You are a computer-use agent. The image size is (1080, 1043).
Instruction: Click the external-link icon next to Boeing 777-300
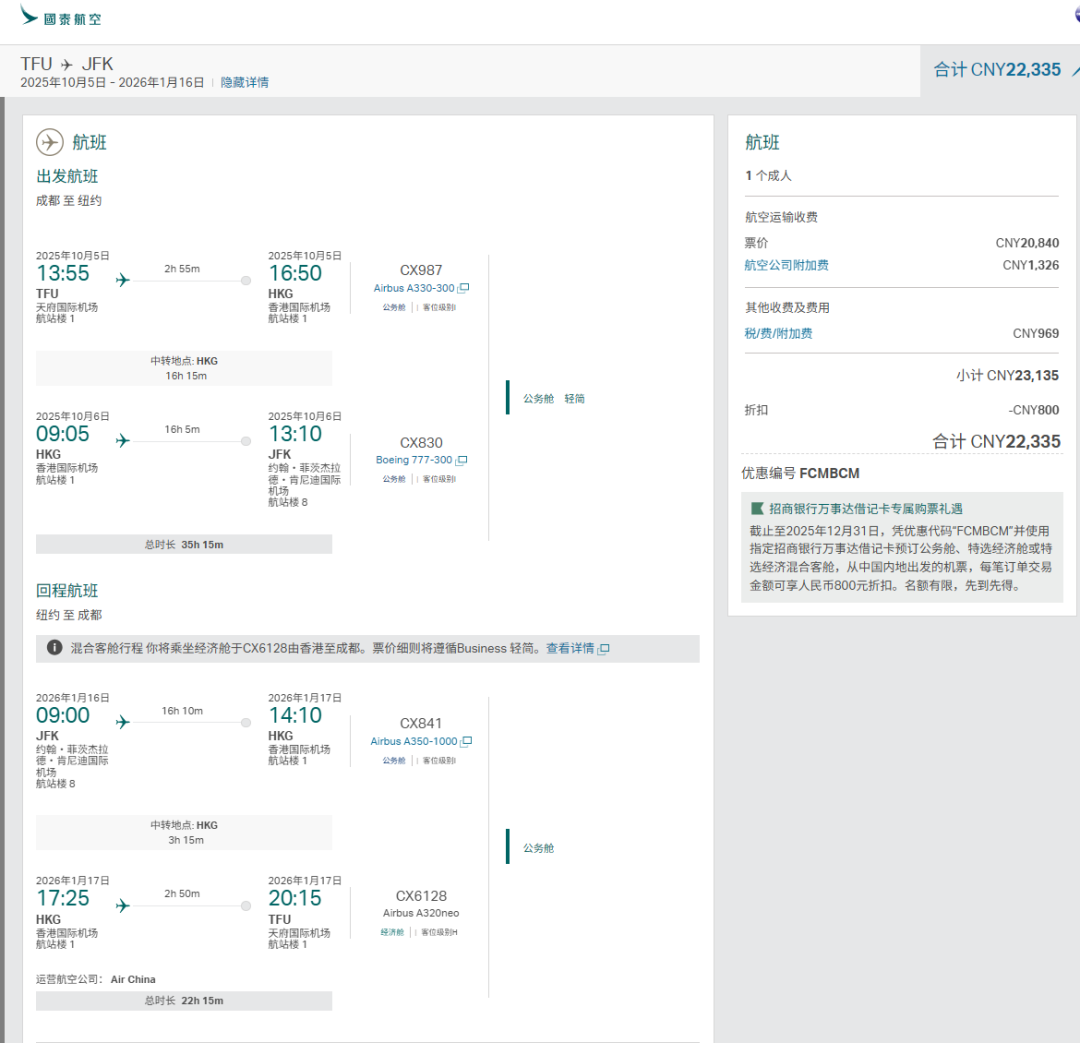point(461,461)
